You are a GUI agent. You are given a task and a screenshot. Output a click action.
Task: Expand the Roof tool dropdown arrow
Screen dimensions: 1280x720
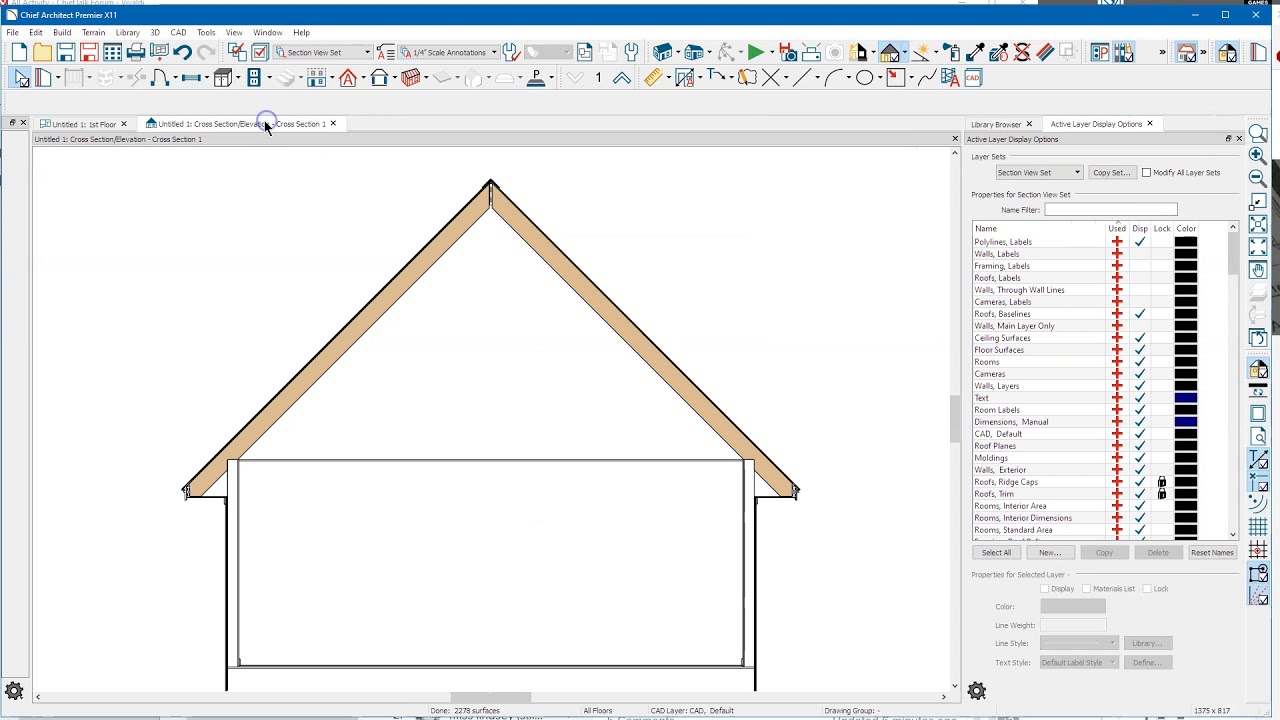pyautogui.click(x=394, y=78)
